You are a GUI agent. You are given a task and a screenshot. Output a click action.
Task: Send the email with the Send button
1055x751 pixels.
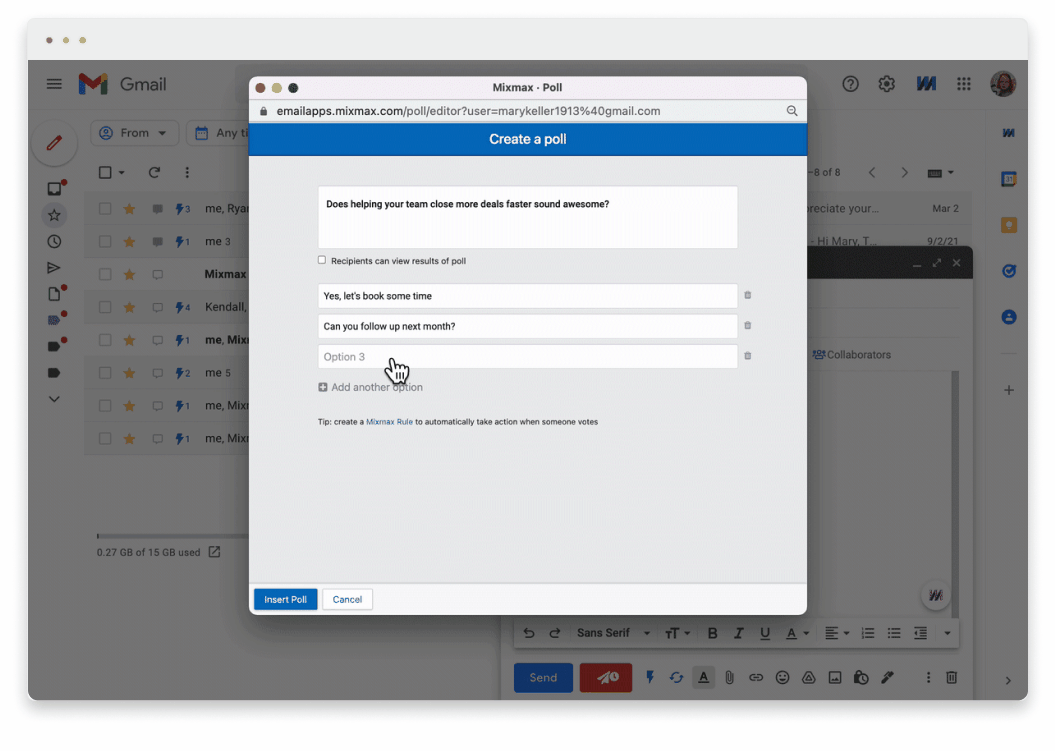pyautogui.click(x=543, y=678)
